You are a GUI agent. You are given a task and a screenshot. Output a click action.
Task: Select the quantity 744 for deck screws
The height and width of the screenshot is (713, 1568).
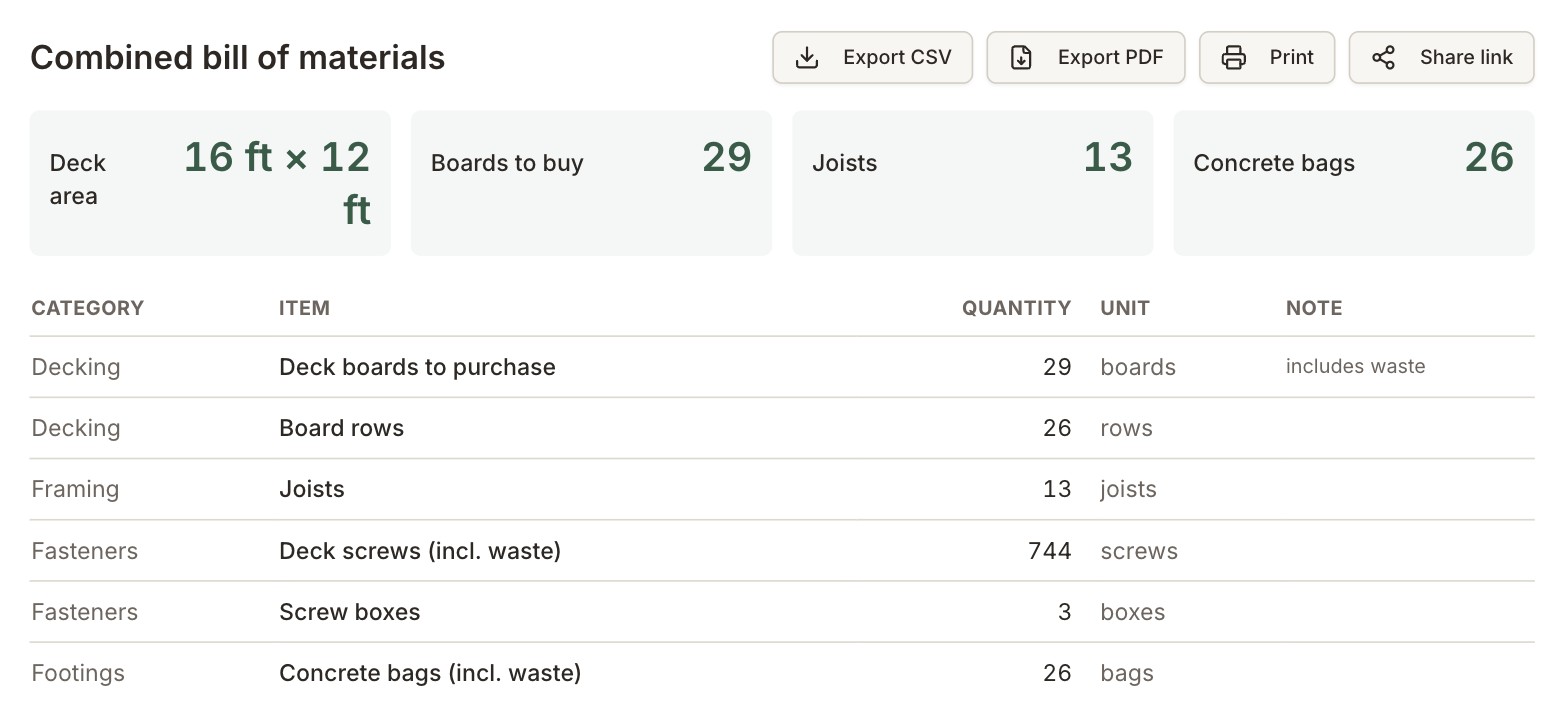1049,551
